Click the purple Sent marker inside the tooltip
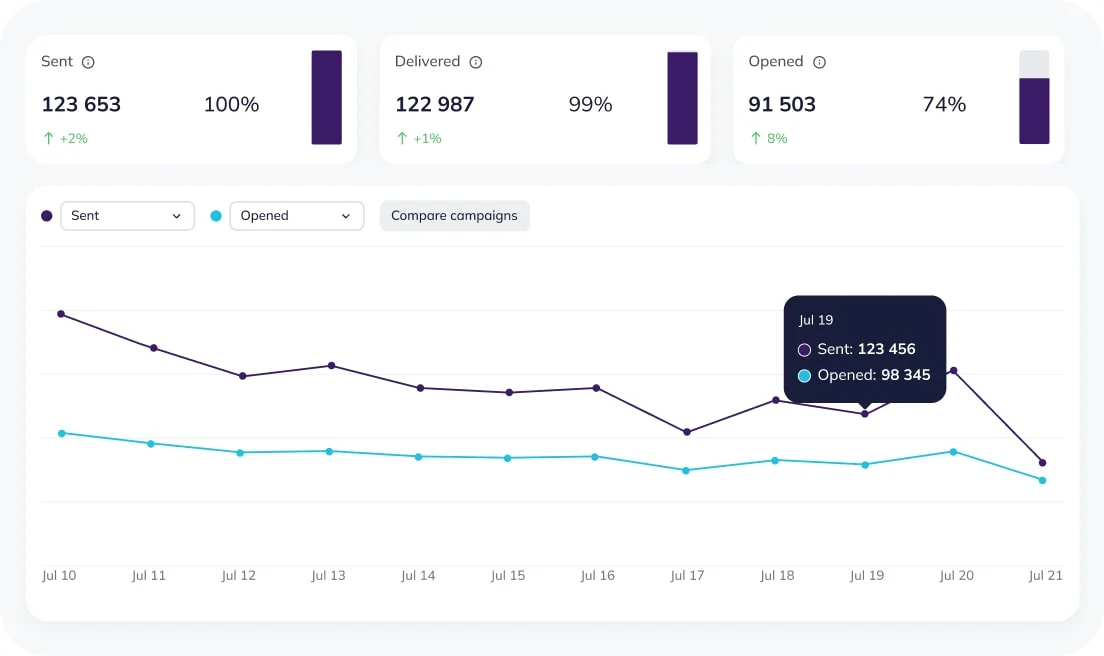This screenshot has width=1104, height=656. [x=803, y=349]
